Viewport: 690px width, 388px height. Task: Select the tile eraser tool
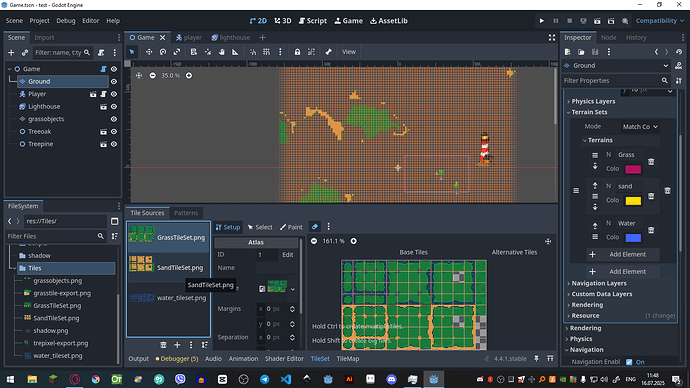[315, 227]
